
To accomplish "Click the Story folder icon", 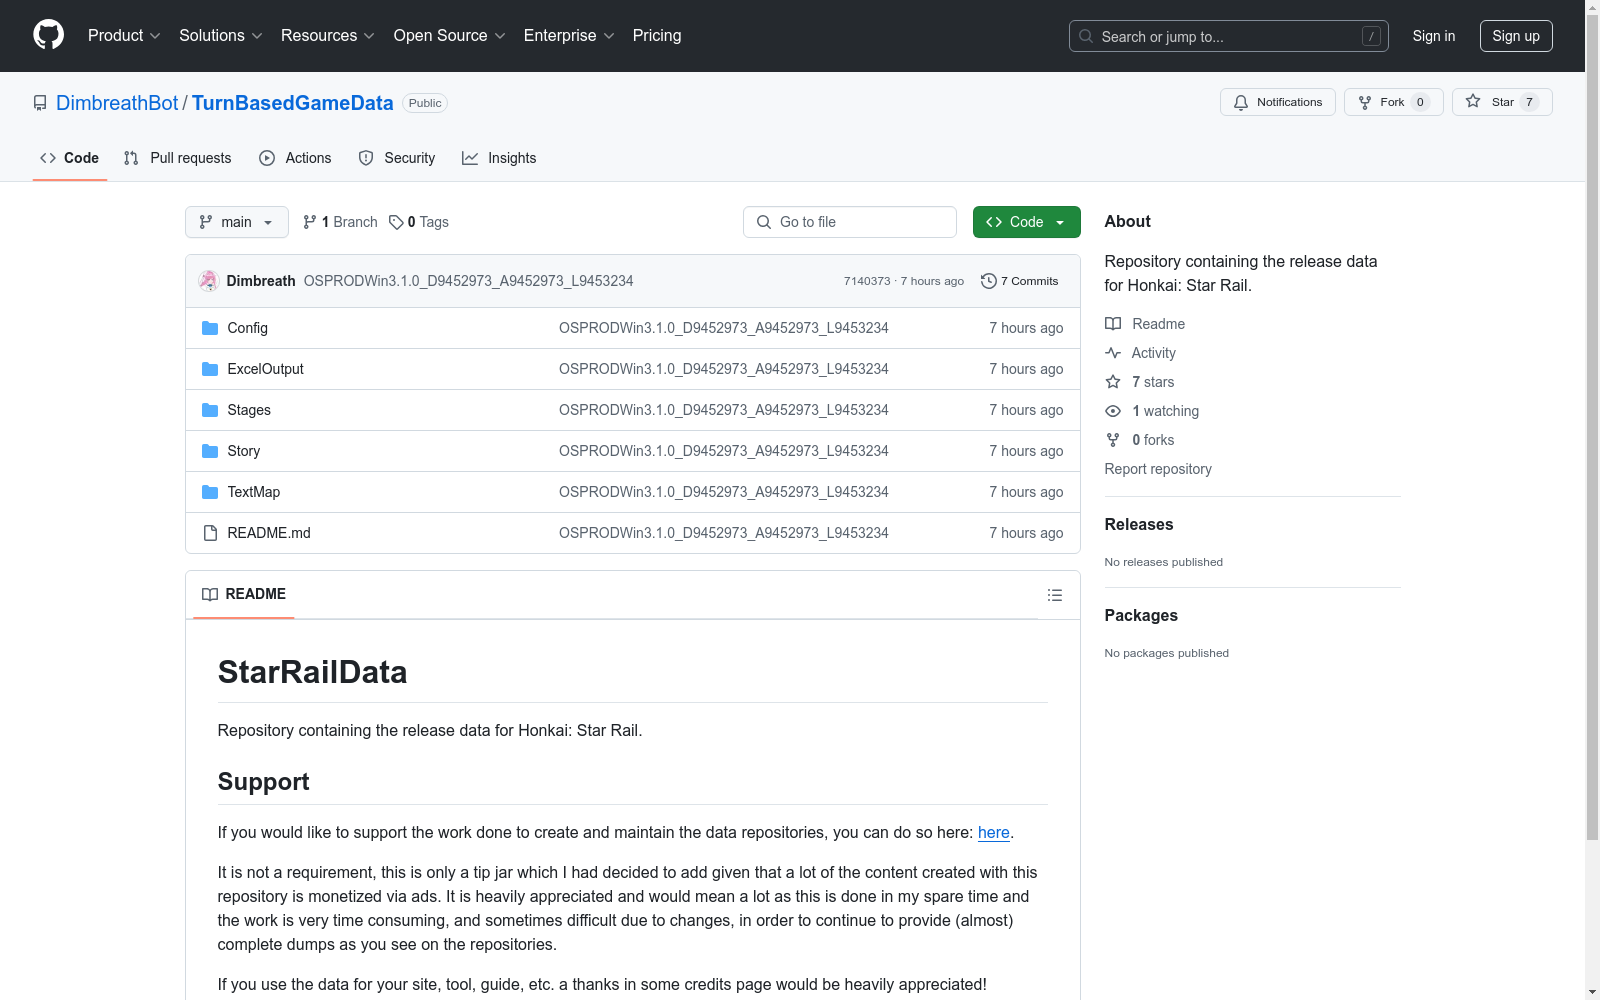I will [x=210, y=451].
